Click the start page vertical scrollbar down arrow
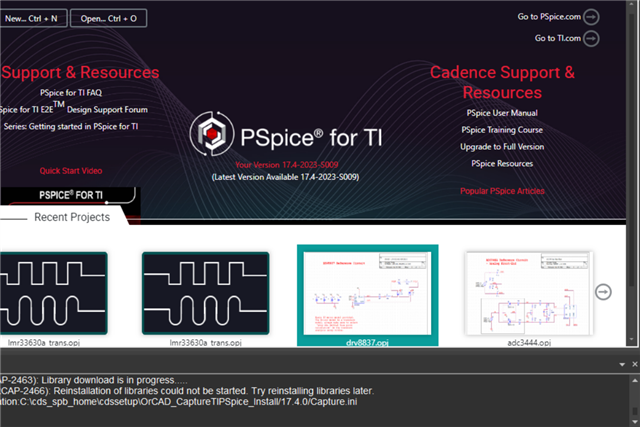Viewport: 640px width, 427px height. [632, 339]
